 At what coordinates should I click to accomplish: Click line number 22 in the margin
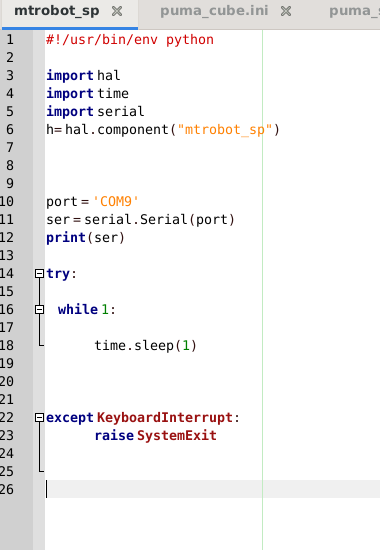point(7,417)
